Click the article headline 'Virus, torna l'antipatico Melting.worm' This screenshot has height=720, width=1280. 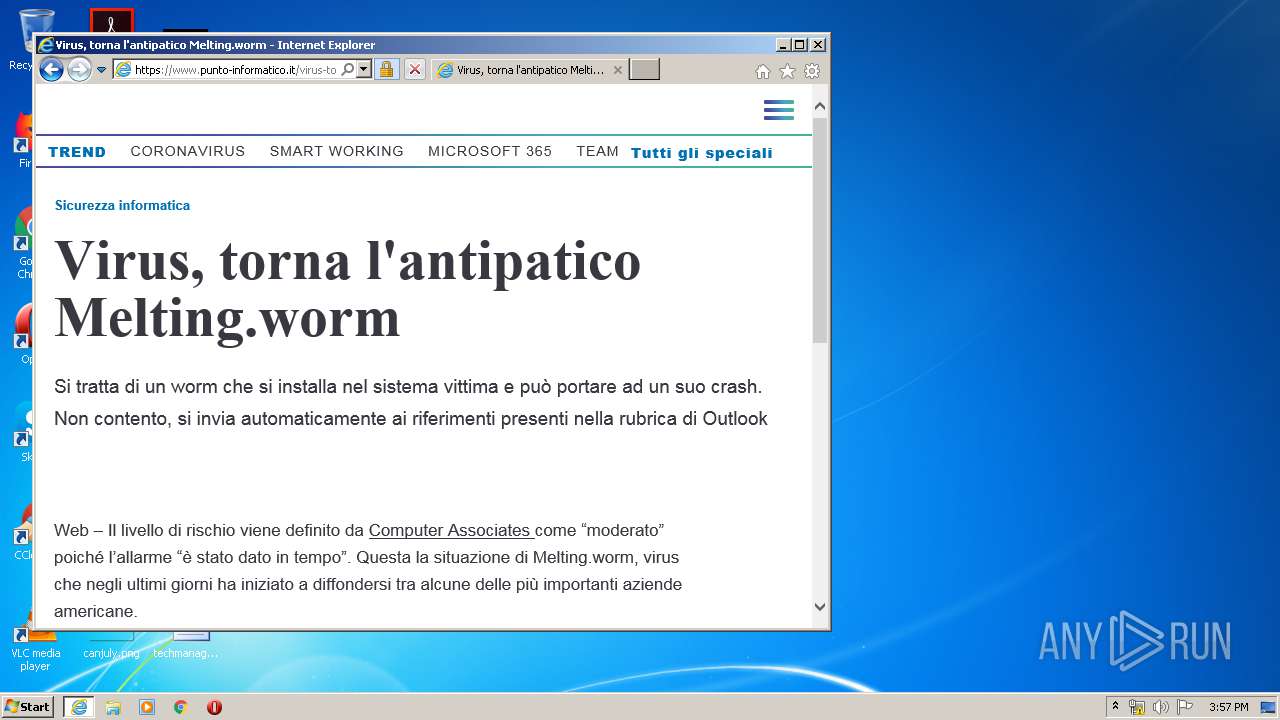click(x=347, y=289)
